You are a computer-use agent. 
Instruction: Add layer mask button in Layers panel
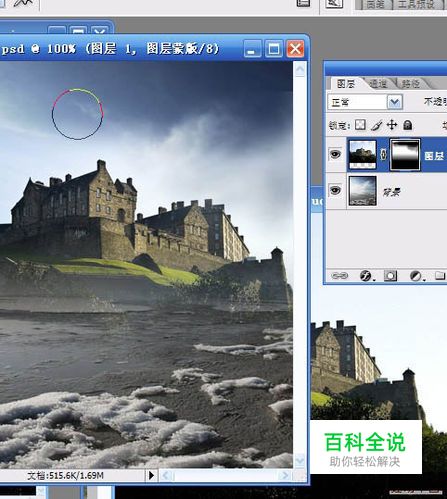click(x=390, y=276)
